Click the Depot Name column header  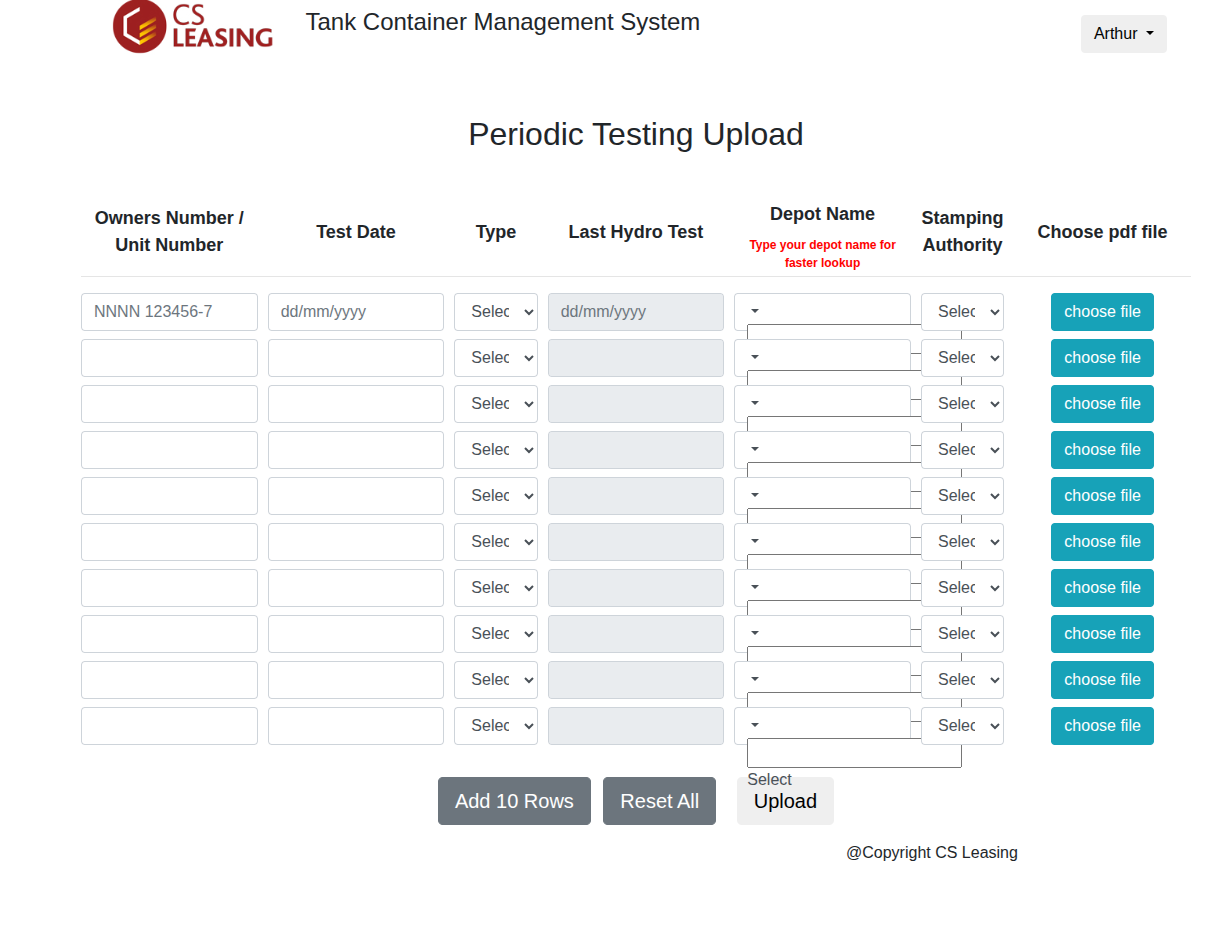click(x=822, y=214)
